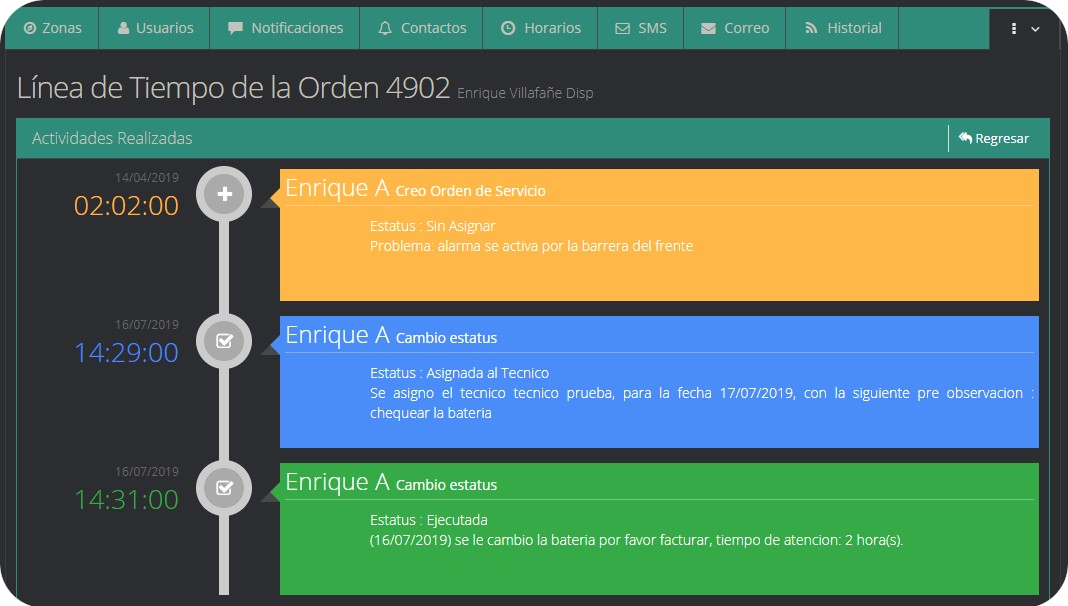Switch to the Usuarios tab
Viewport: 1068px width, 606px height.
[154, 28]
